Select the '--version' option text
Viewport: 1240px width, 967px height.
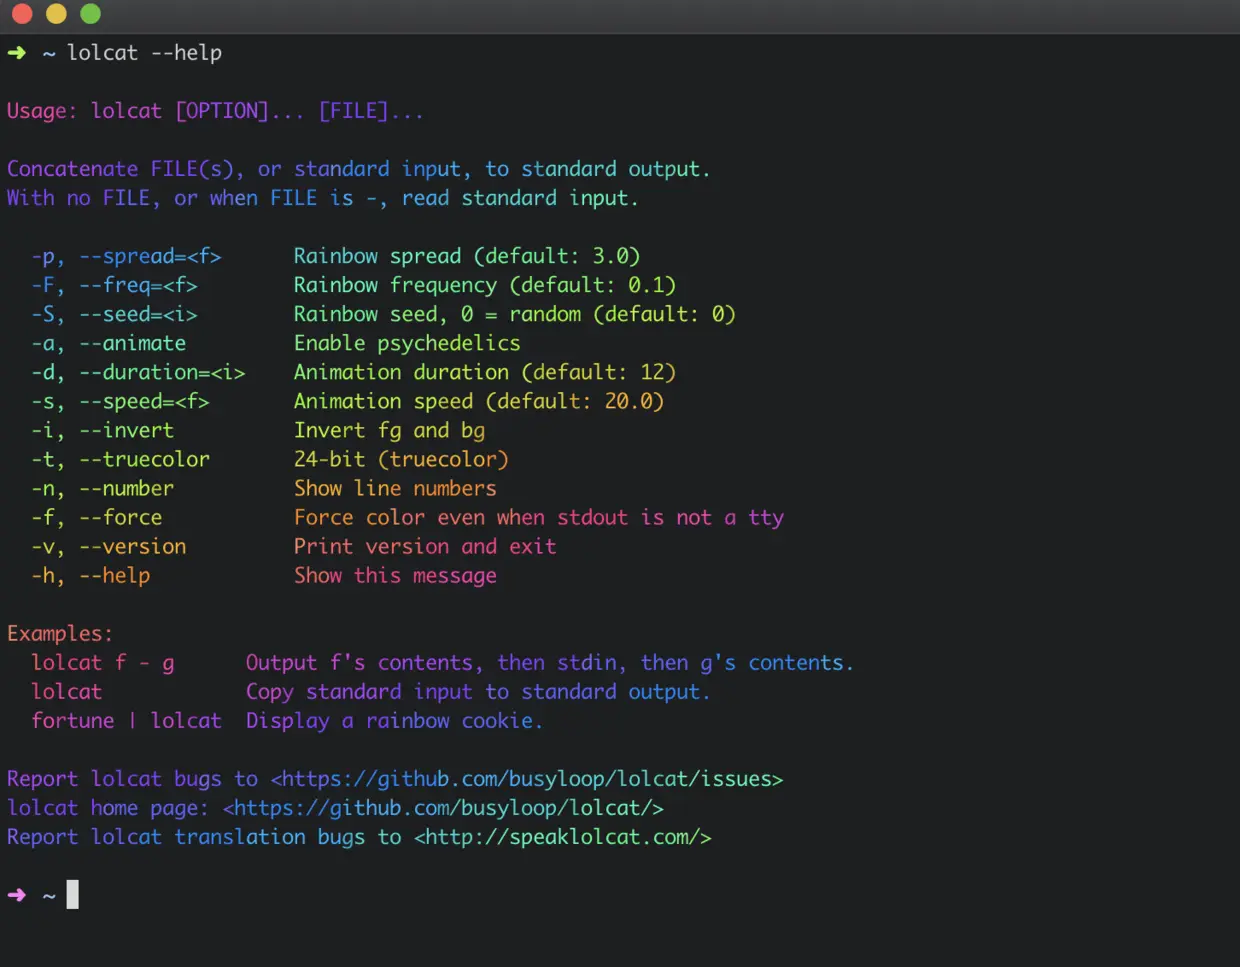[132, 546]
